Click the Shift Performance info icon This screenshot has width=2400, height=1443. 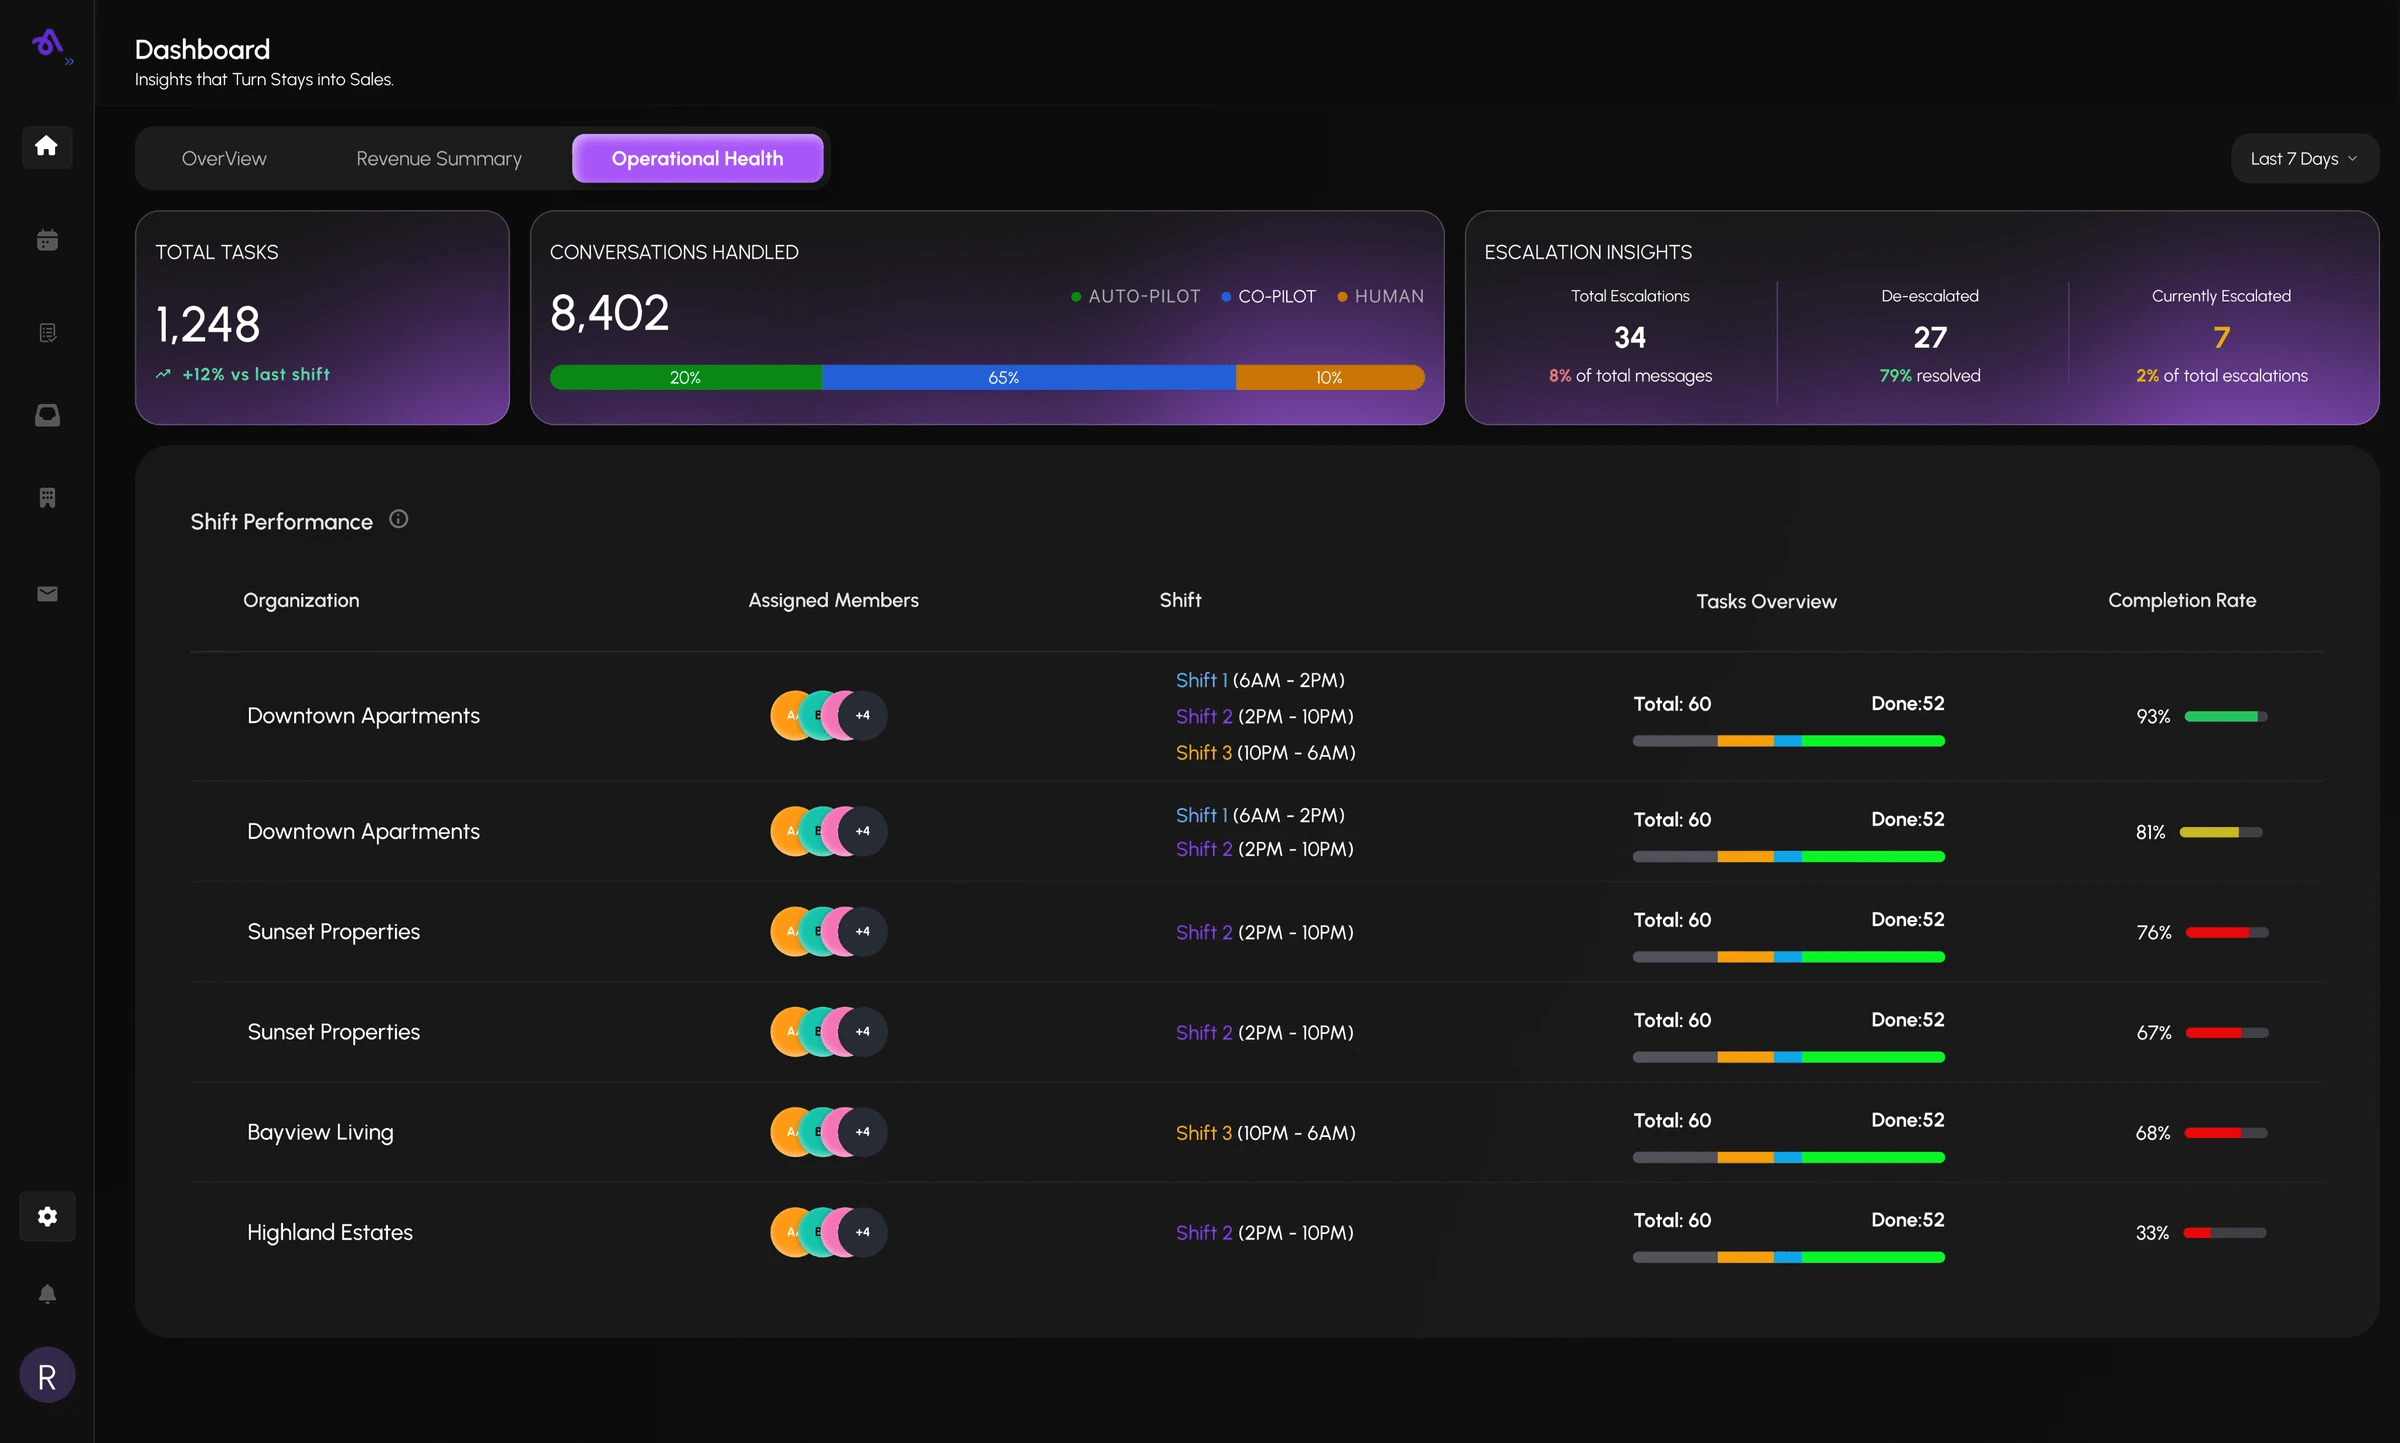pyautogui.click(x=398, y=519)
